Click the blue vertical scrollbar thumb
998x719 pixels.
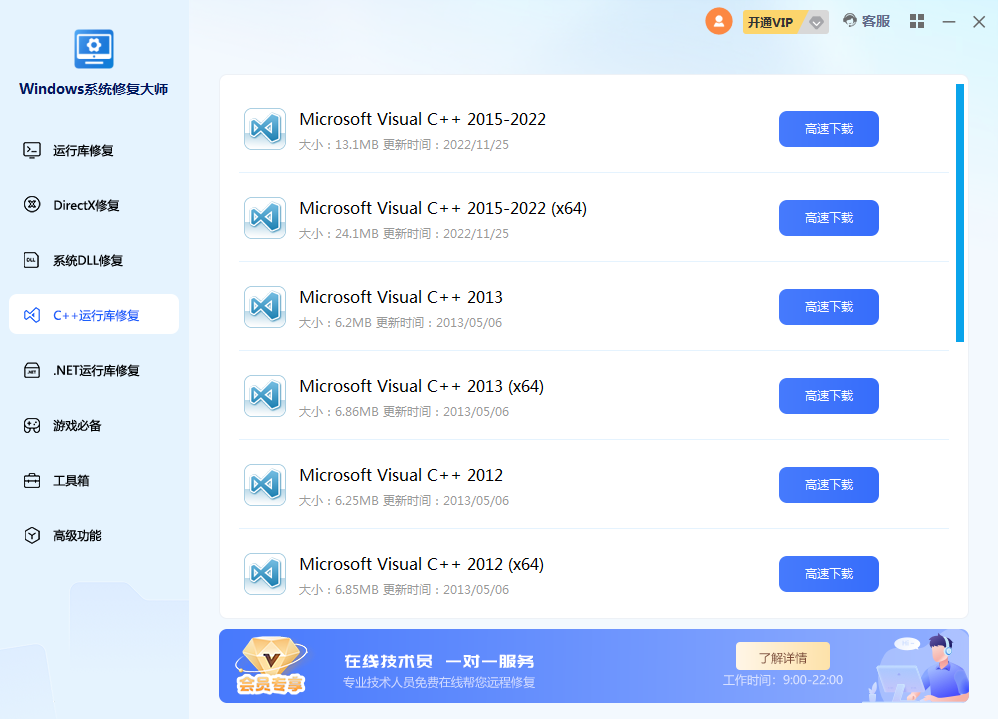tap(960, 213)
